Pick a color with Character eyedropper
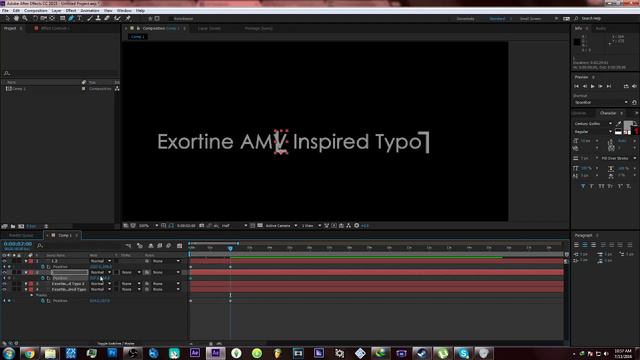Screen dimensions: 640x360 point(618,123)
